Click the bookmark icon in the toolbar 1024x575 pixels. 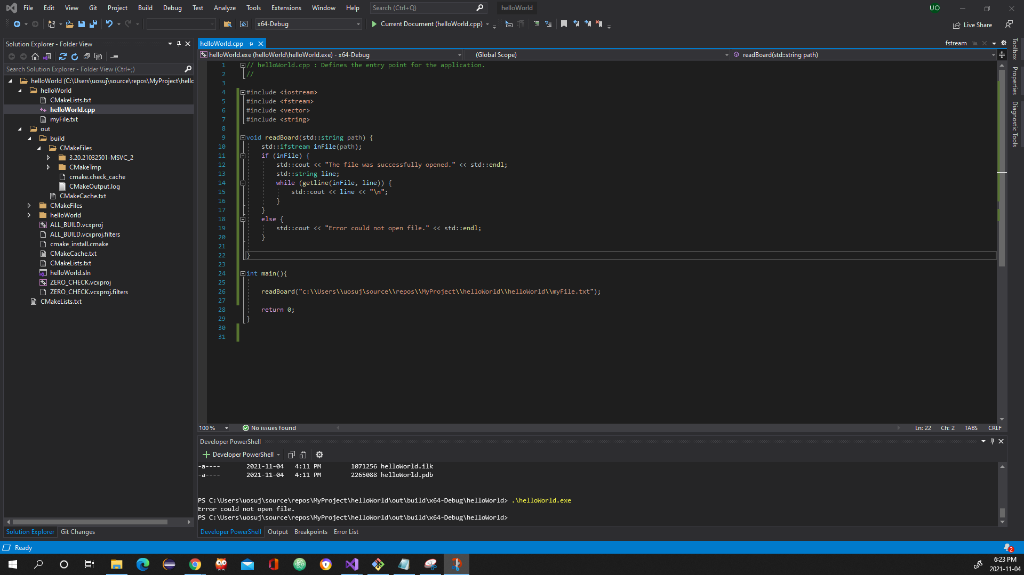(564, 23)
